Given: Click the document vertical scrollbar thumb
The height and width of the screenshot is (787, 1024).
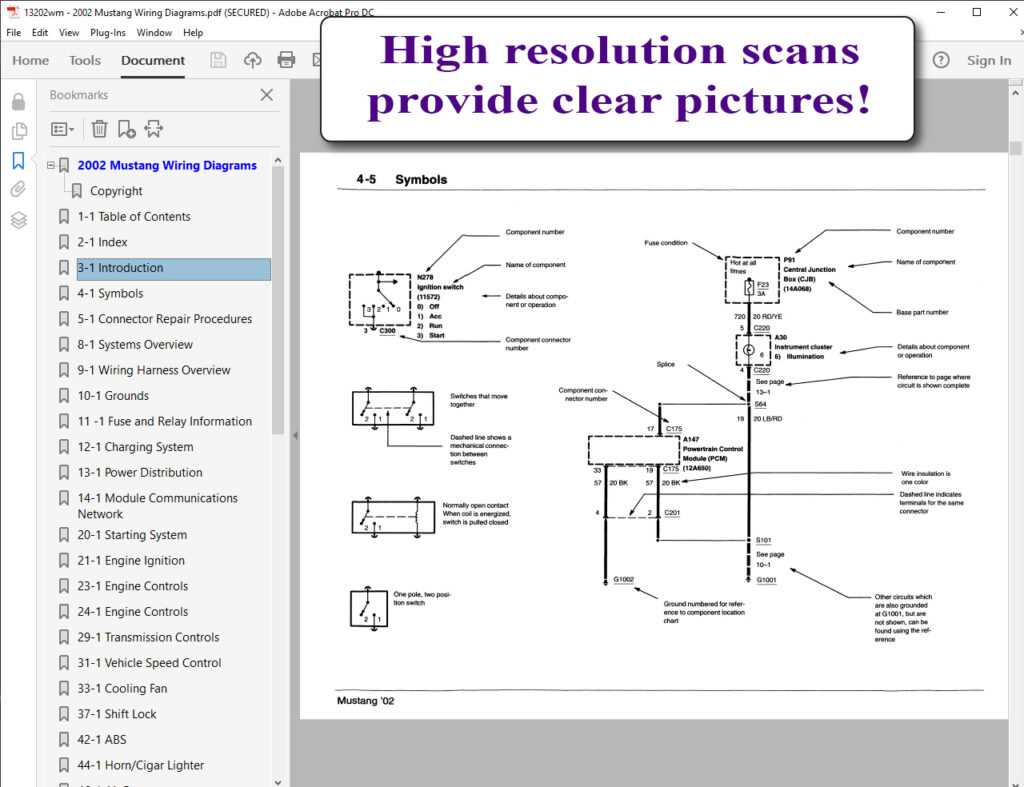Looking at the screenshot, I should click(x=1016, y=148).
